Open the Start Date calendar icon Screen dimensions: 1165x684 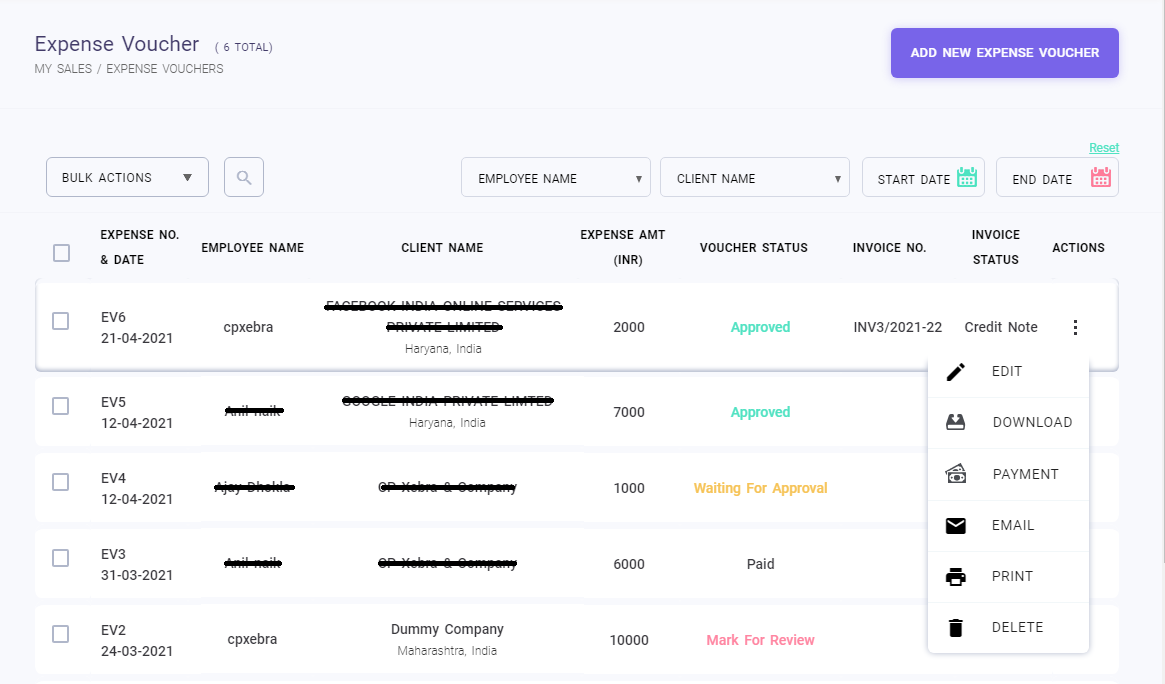pos(966,178)
